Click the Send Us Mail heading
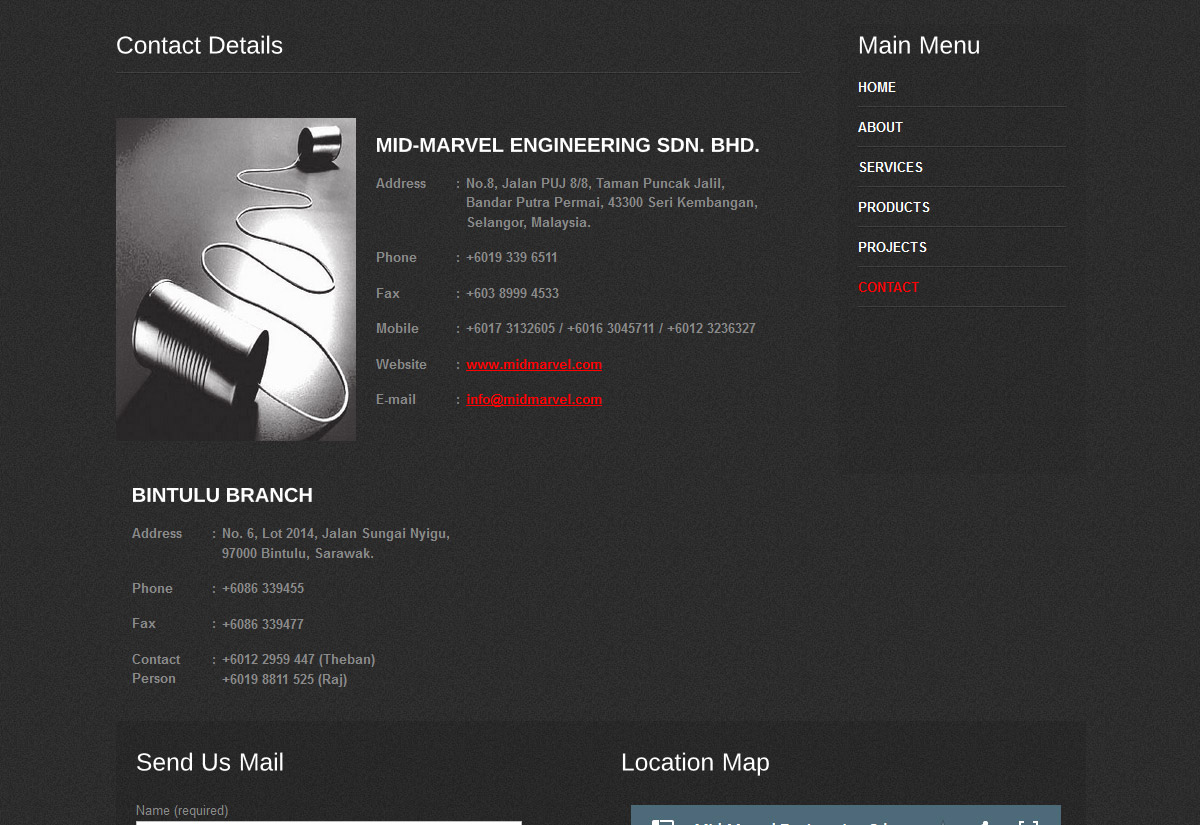Viewport: 1200px width, 825px height. pyautogui.click(x=210, y=763)
